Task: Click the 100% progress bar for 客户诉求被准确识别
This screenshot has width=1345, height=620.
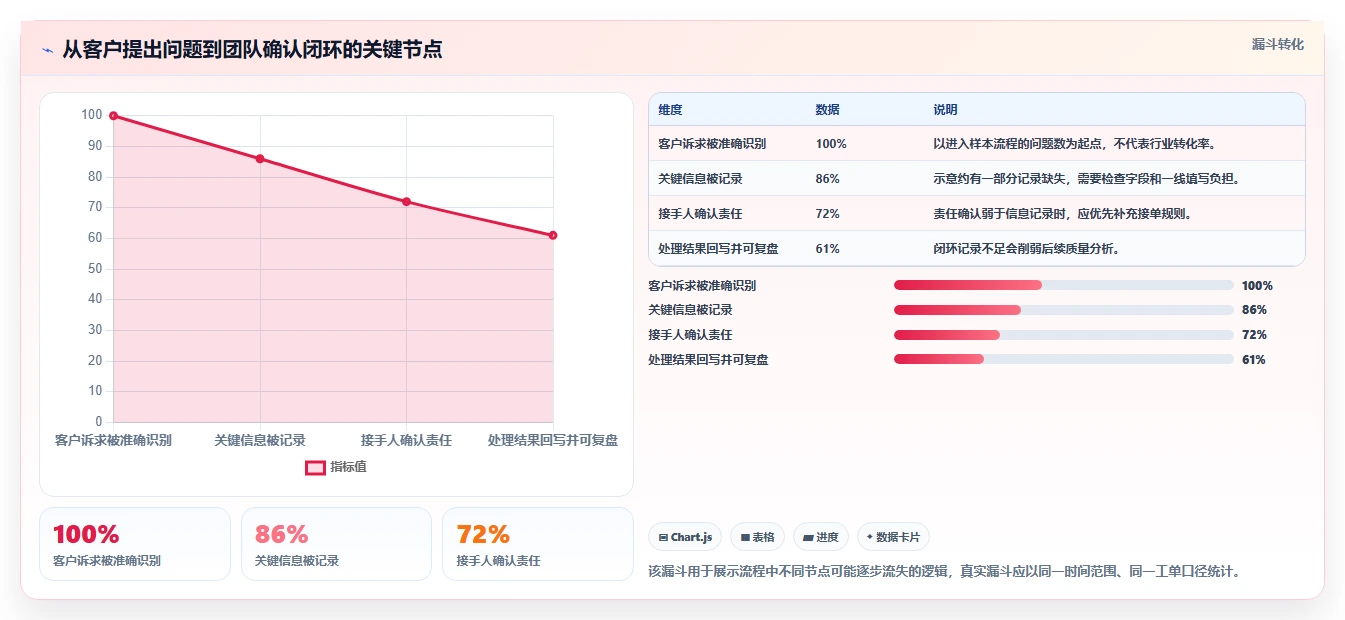Action: 1064,285
